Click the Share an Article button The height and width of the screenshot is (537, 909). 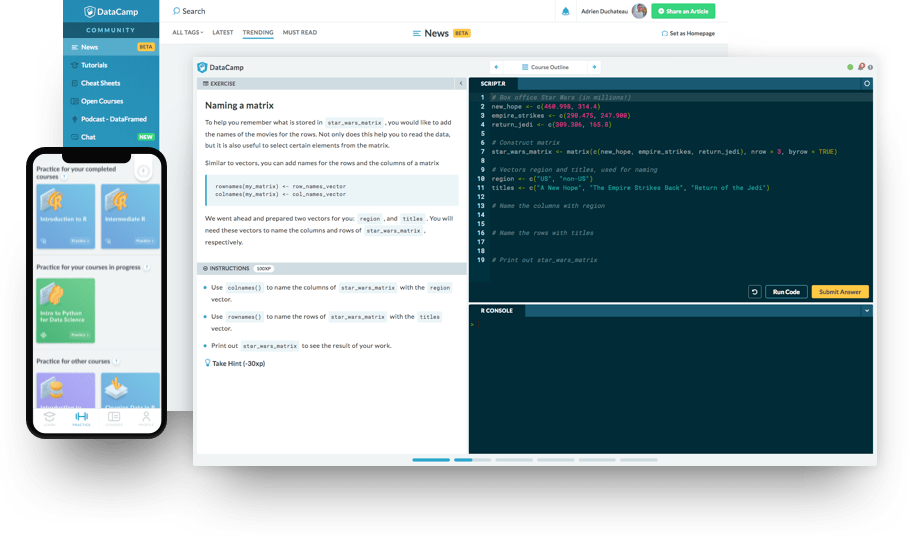coord(683,11)
